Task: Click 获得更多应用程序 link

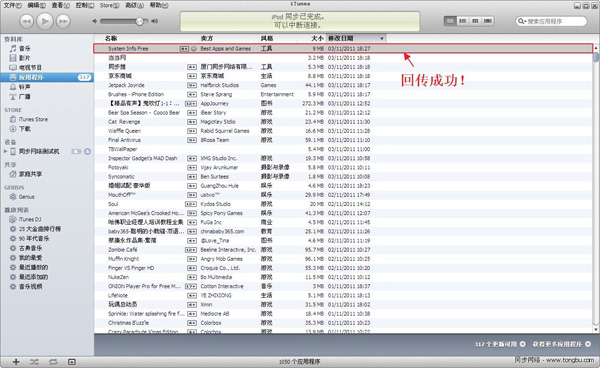Action: click(561, 344)
